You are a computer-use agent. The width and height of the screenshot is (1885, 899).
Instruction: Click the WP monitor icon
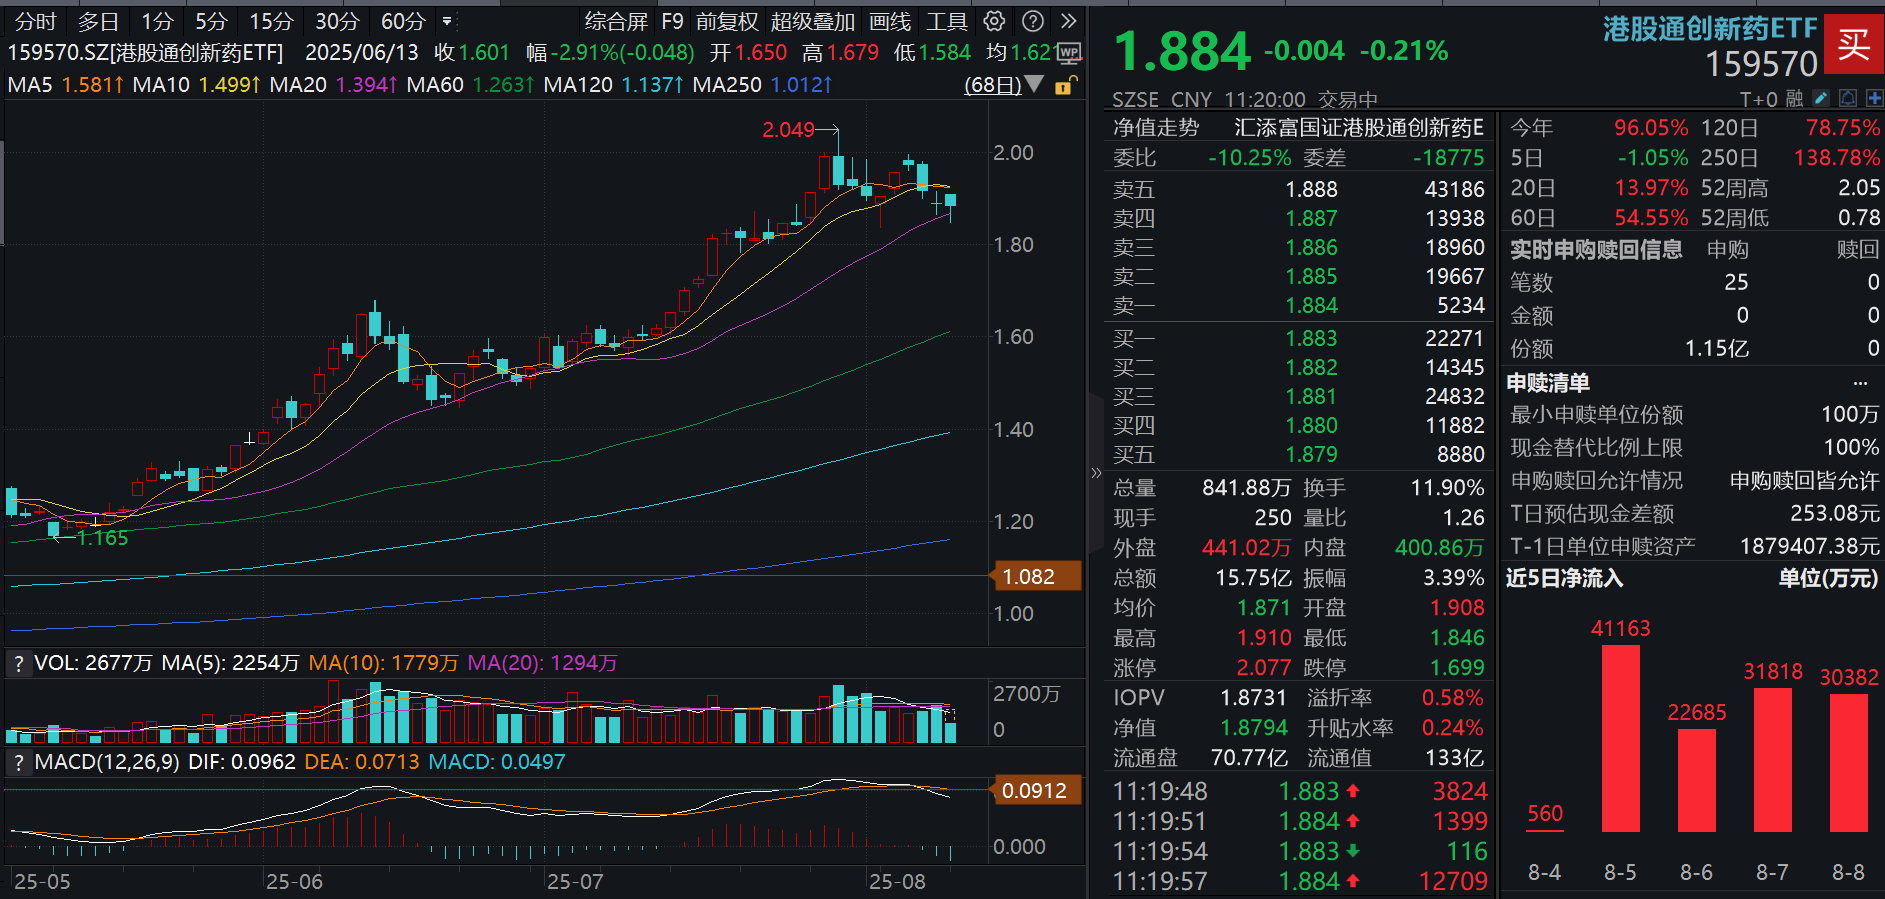pos(1069,53)
